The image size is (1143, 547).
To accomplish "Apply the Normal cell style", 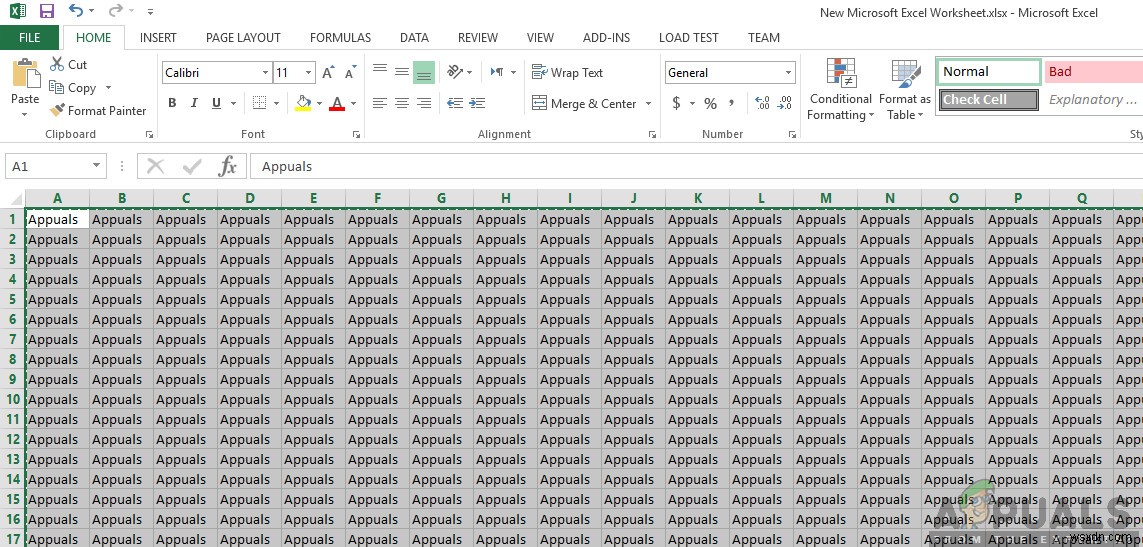I will (x=988, y=71).
